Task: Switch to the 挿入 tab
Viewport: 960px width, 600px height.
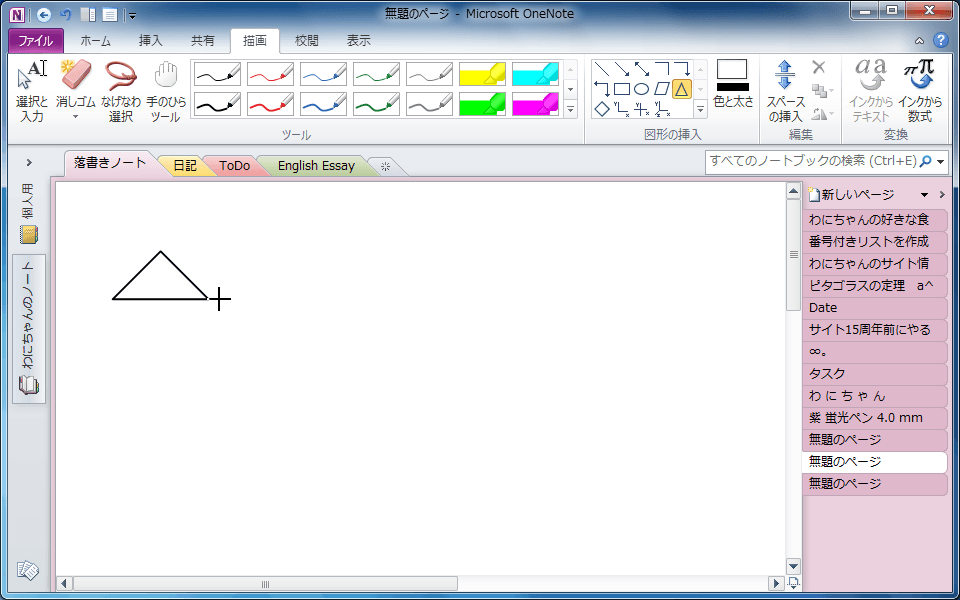Action: coord(151,41)
